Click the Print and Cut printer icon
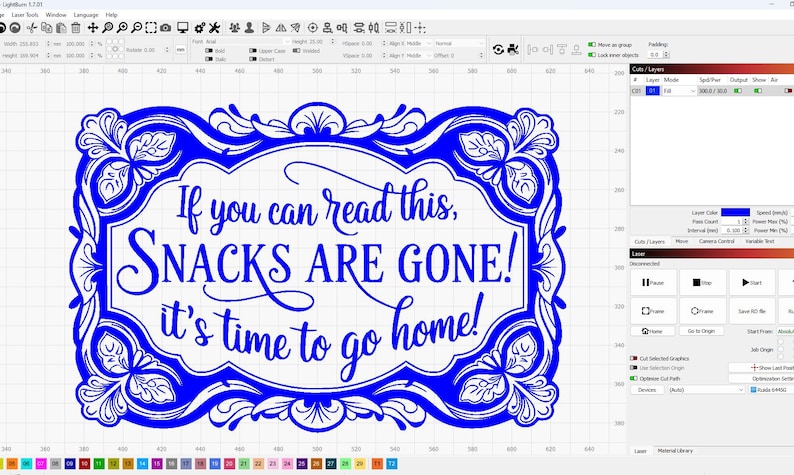794x475 pixels. click(513, 49)
